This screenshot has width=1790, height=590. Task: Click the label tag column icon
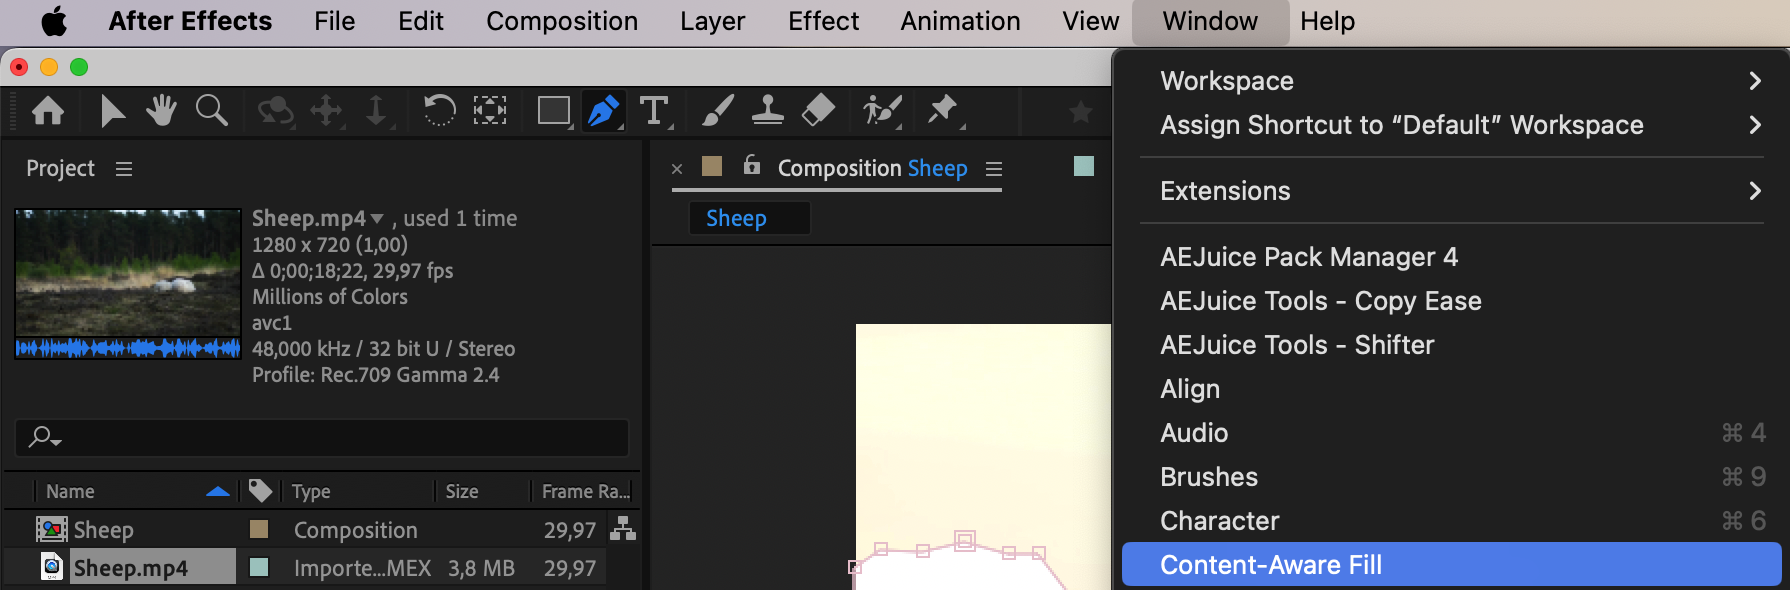coord(260,490)
